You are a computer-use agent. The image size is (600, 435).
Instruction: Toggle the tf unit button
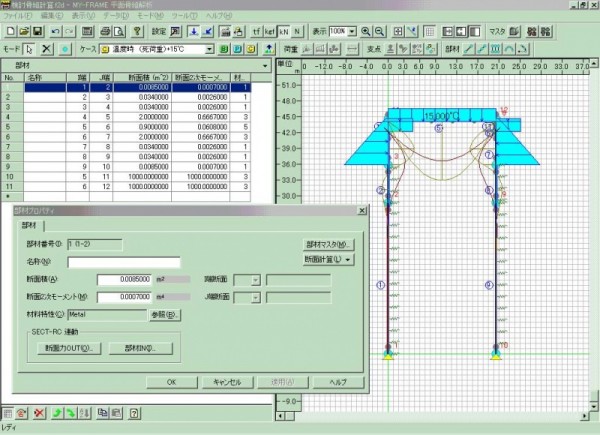coord(257,32)
